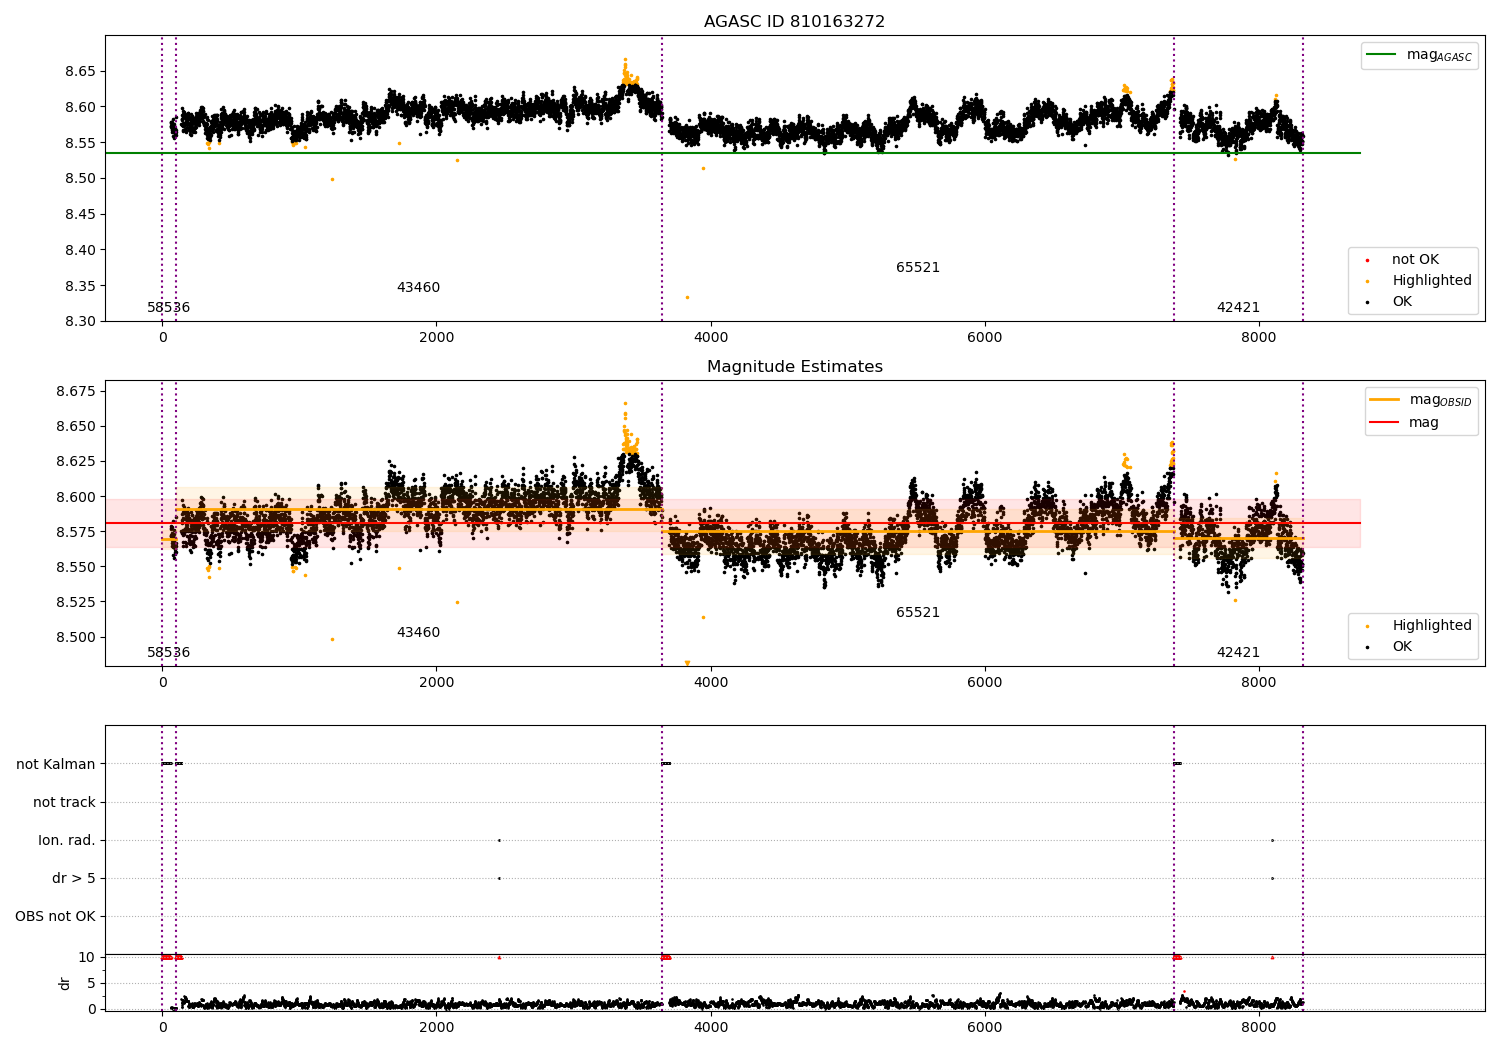The width and height of the screenshot is (1500, 1050).
Task: Click the 'Ion. rad.' axis label
Action: 67,841
